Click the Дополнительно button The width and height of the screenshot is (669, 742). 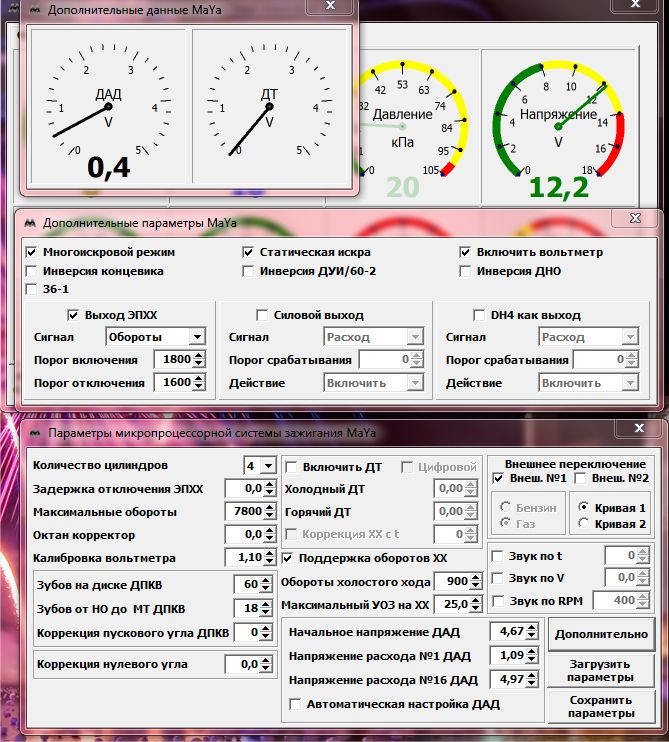pyautogui.click(x=600, y=634)
